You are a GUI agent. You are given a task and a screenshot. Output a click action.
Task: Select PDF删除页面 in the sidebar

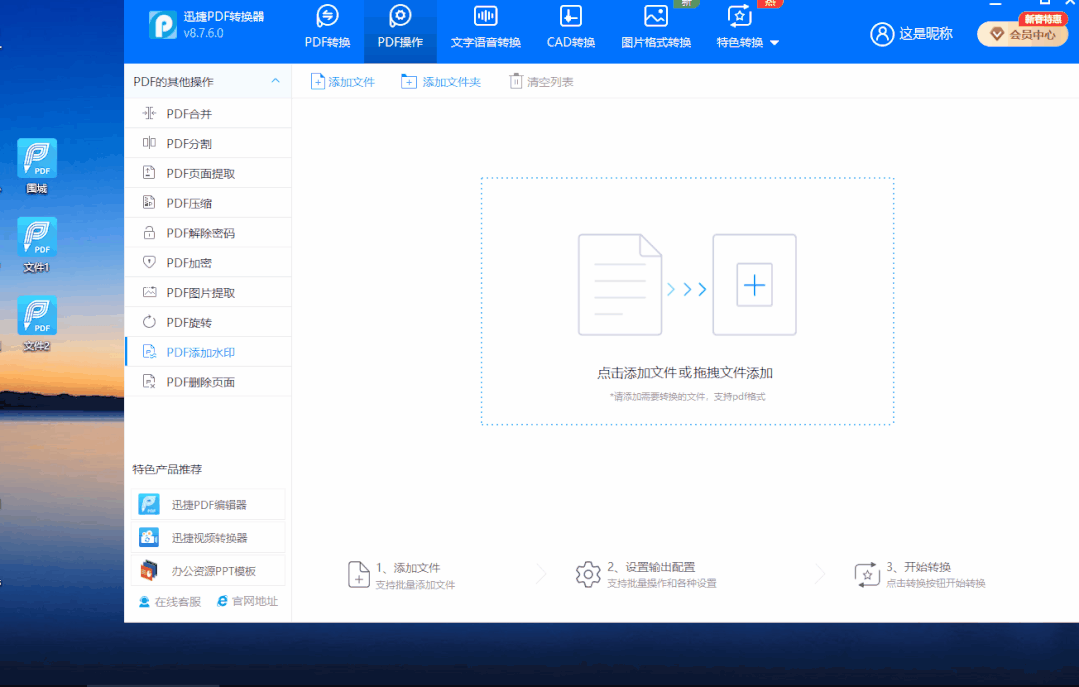(x=208, y=381)
